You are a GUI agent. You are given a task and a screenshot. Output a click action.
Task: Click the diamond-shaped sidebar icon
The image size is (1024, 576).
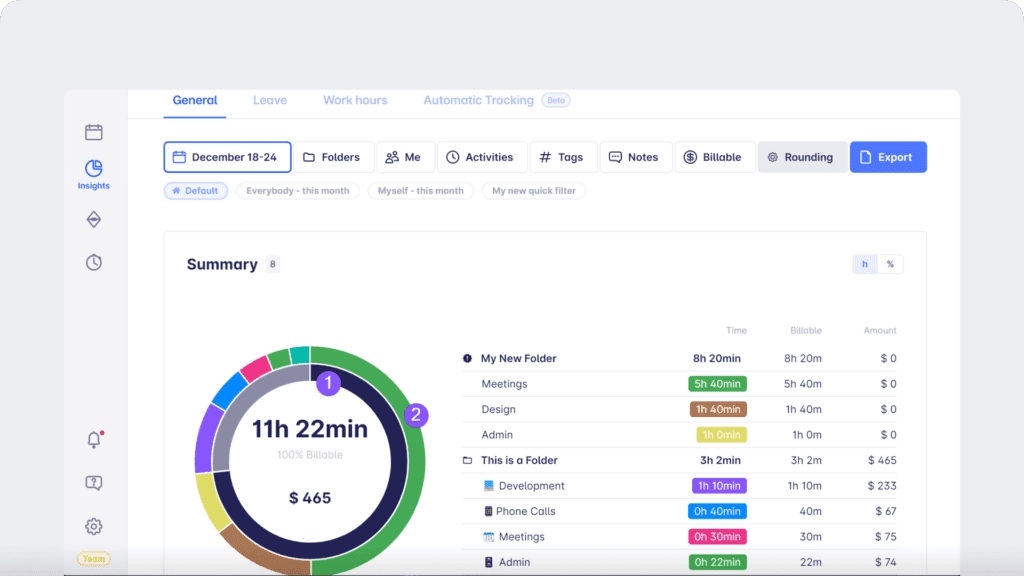93,219
